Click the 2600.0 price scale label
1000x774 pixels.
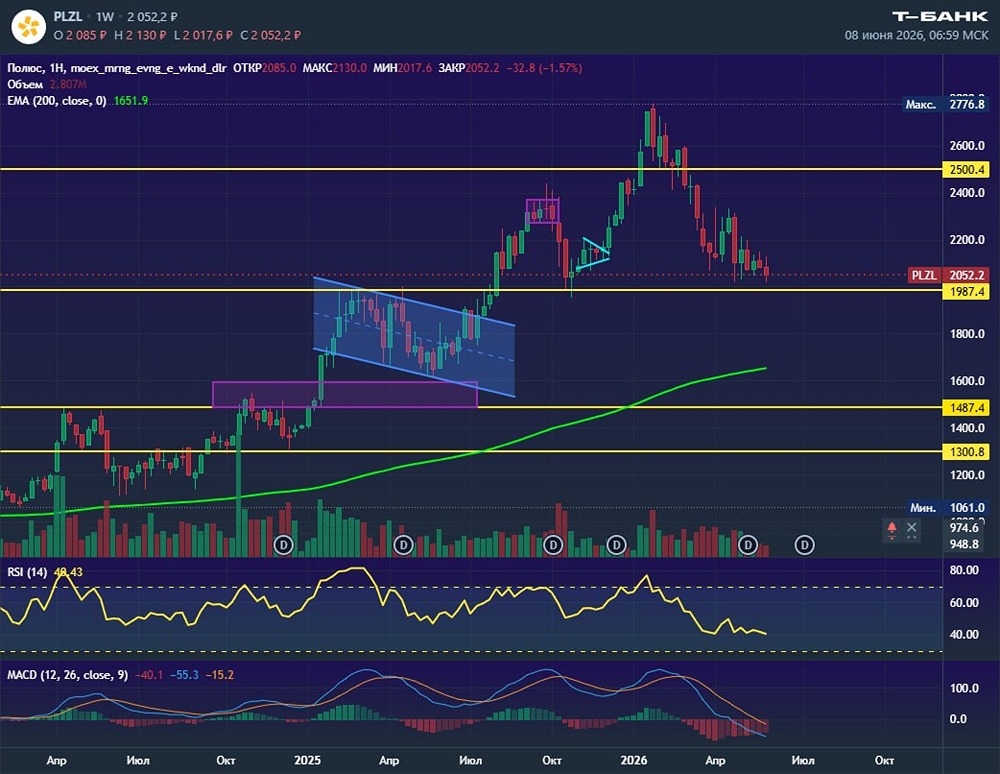pyautogui.click(x=967, y=145)
